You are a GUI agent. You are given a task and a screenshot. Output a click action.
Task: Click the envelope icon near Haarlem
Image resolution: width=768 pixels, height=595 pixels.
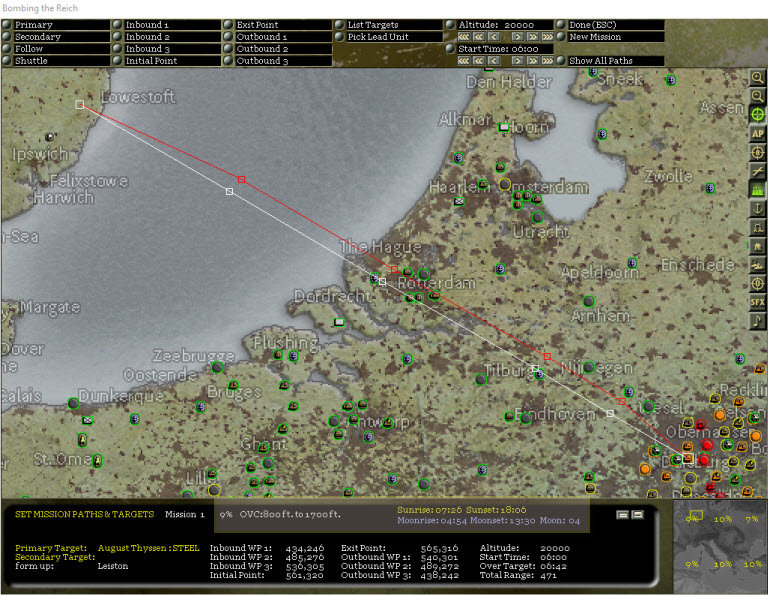pyautogui.click(x=458, y=201)
